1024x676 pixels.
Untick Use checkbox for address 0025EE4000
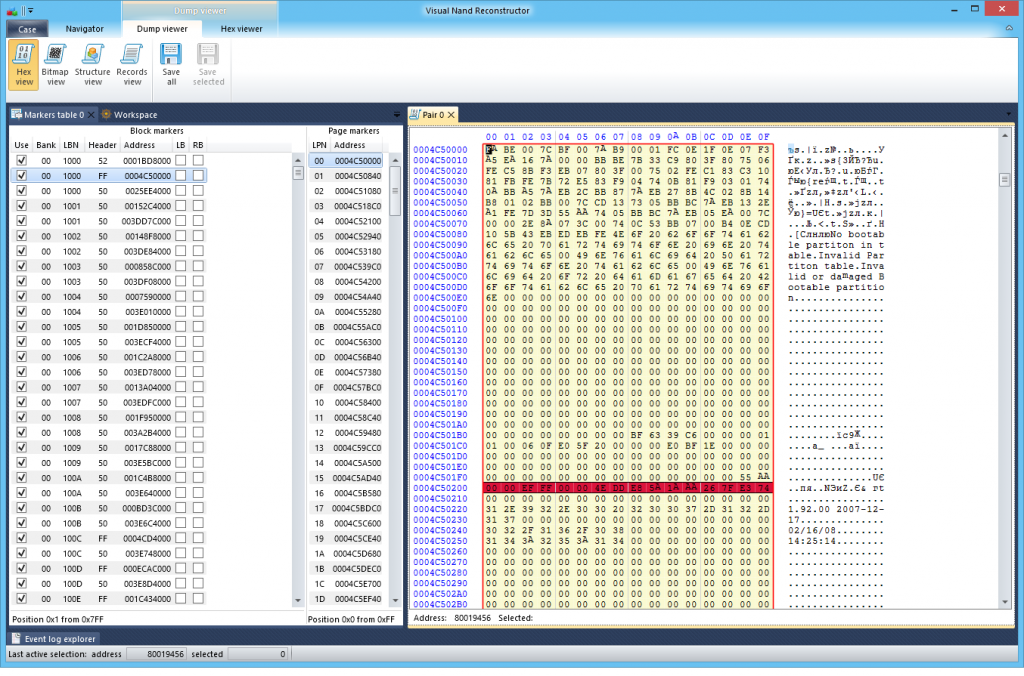22,191
